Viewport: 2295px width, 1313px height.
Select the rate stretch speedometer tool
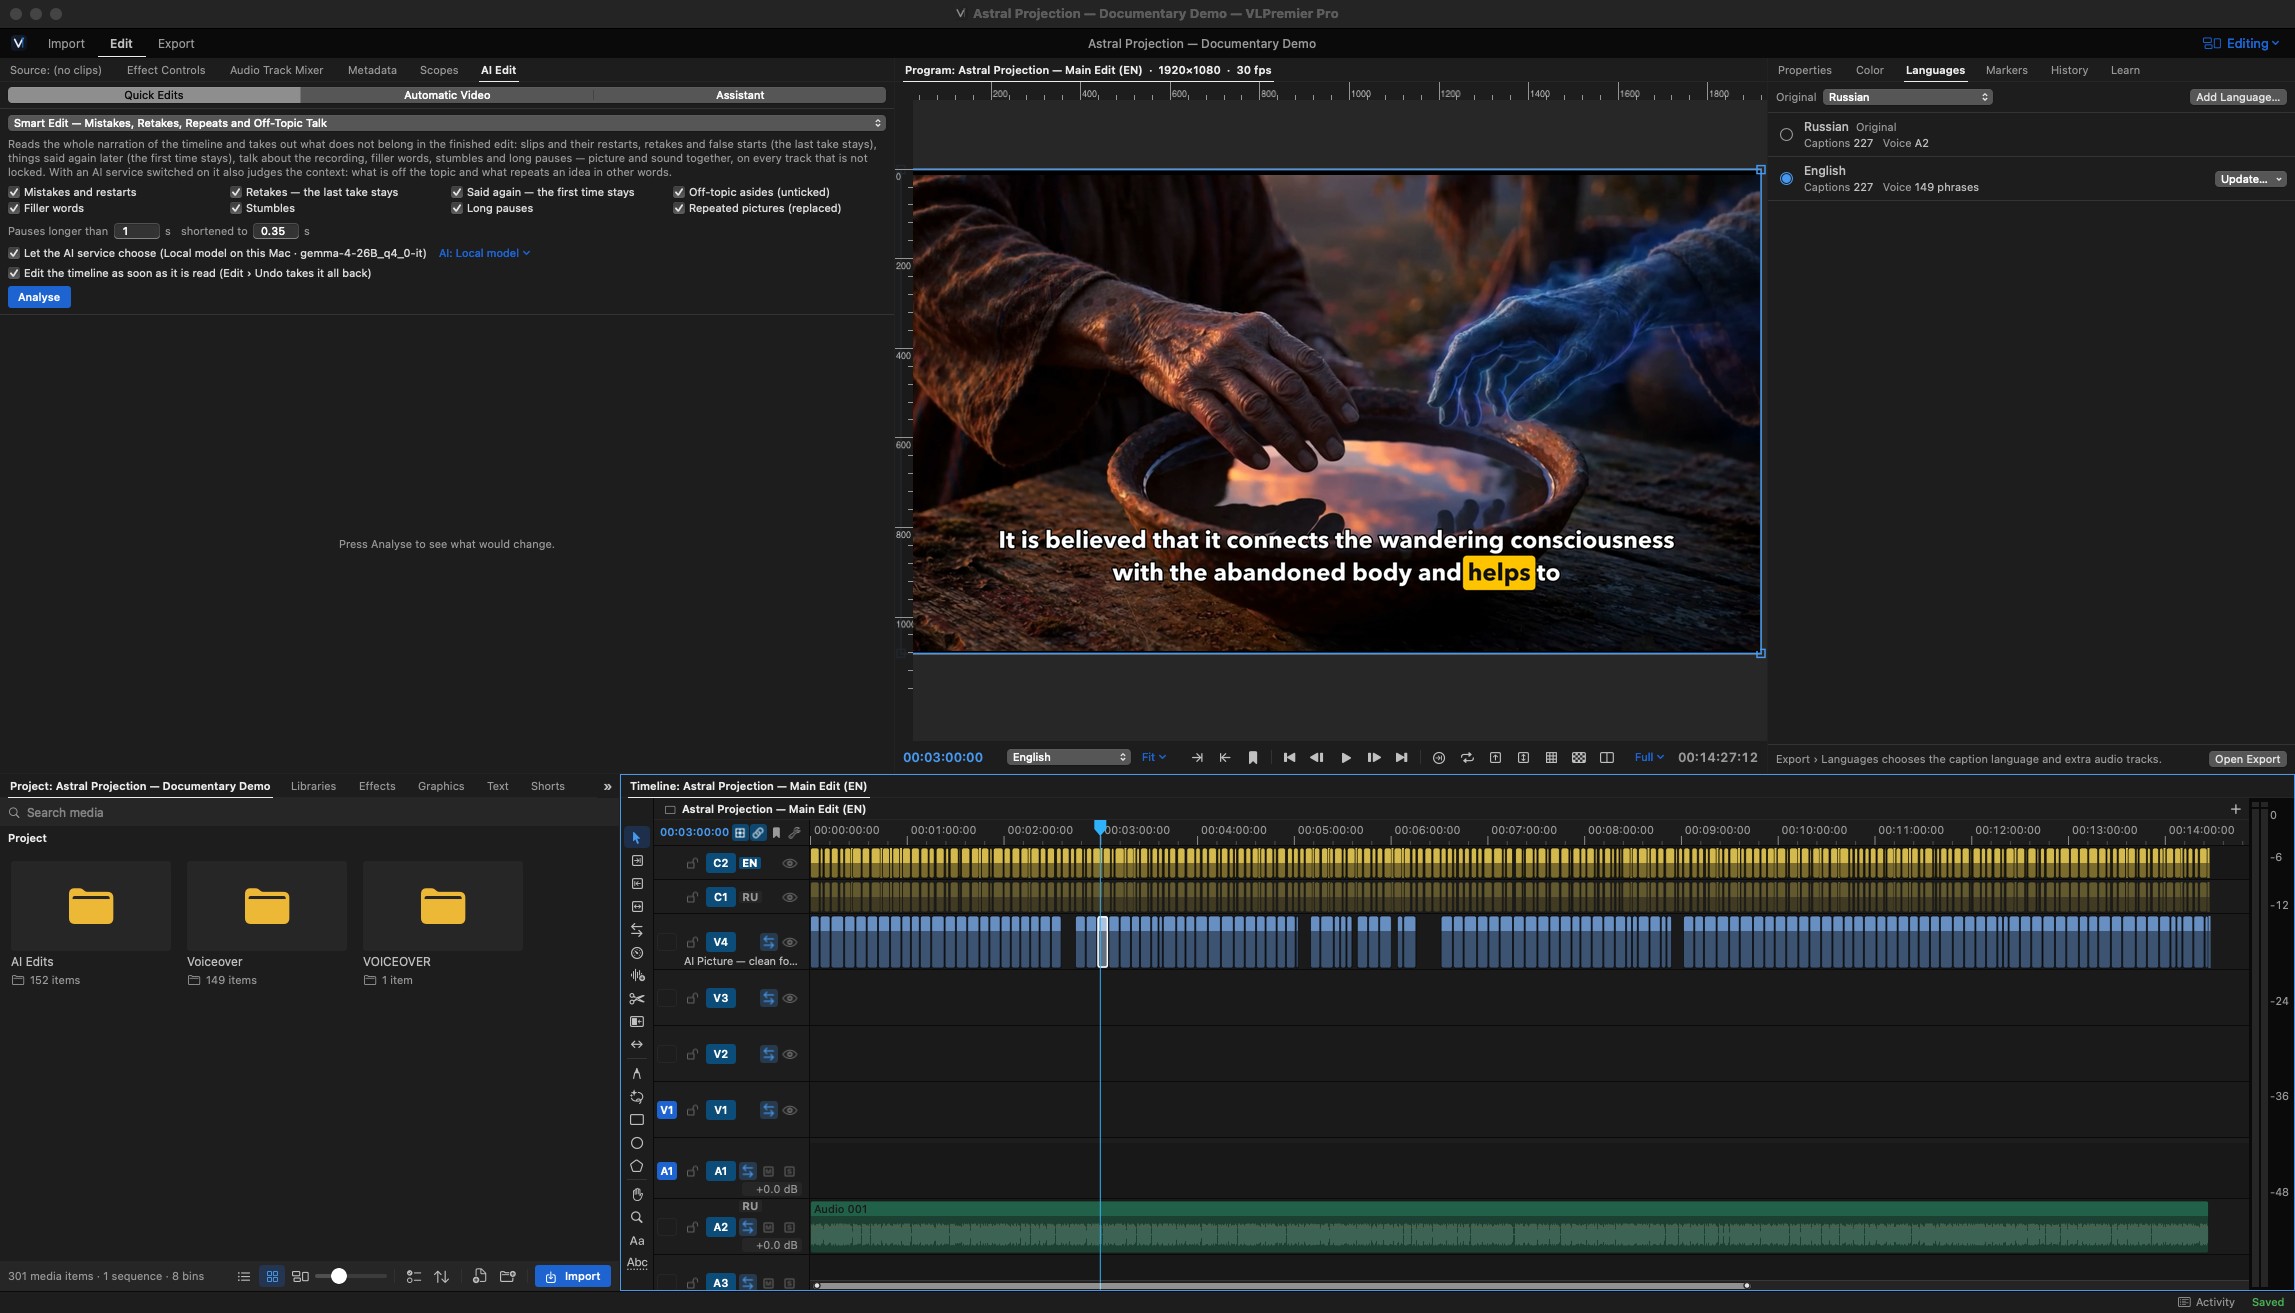(x=636, y=953)
